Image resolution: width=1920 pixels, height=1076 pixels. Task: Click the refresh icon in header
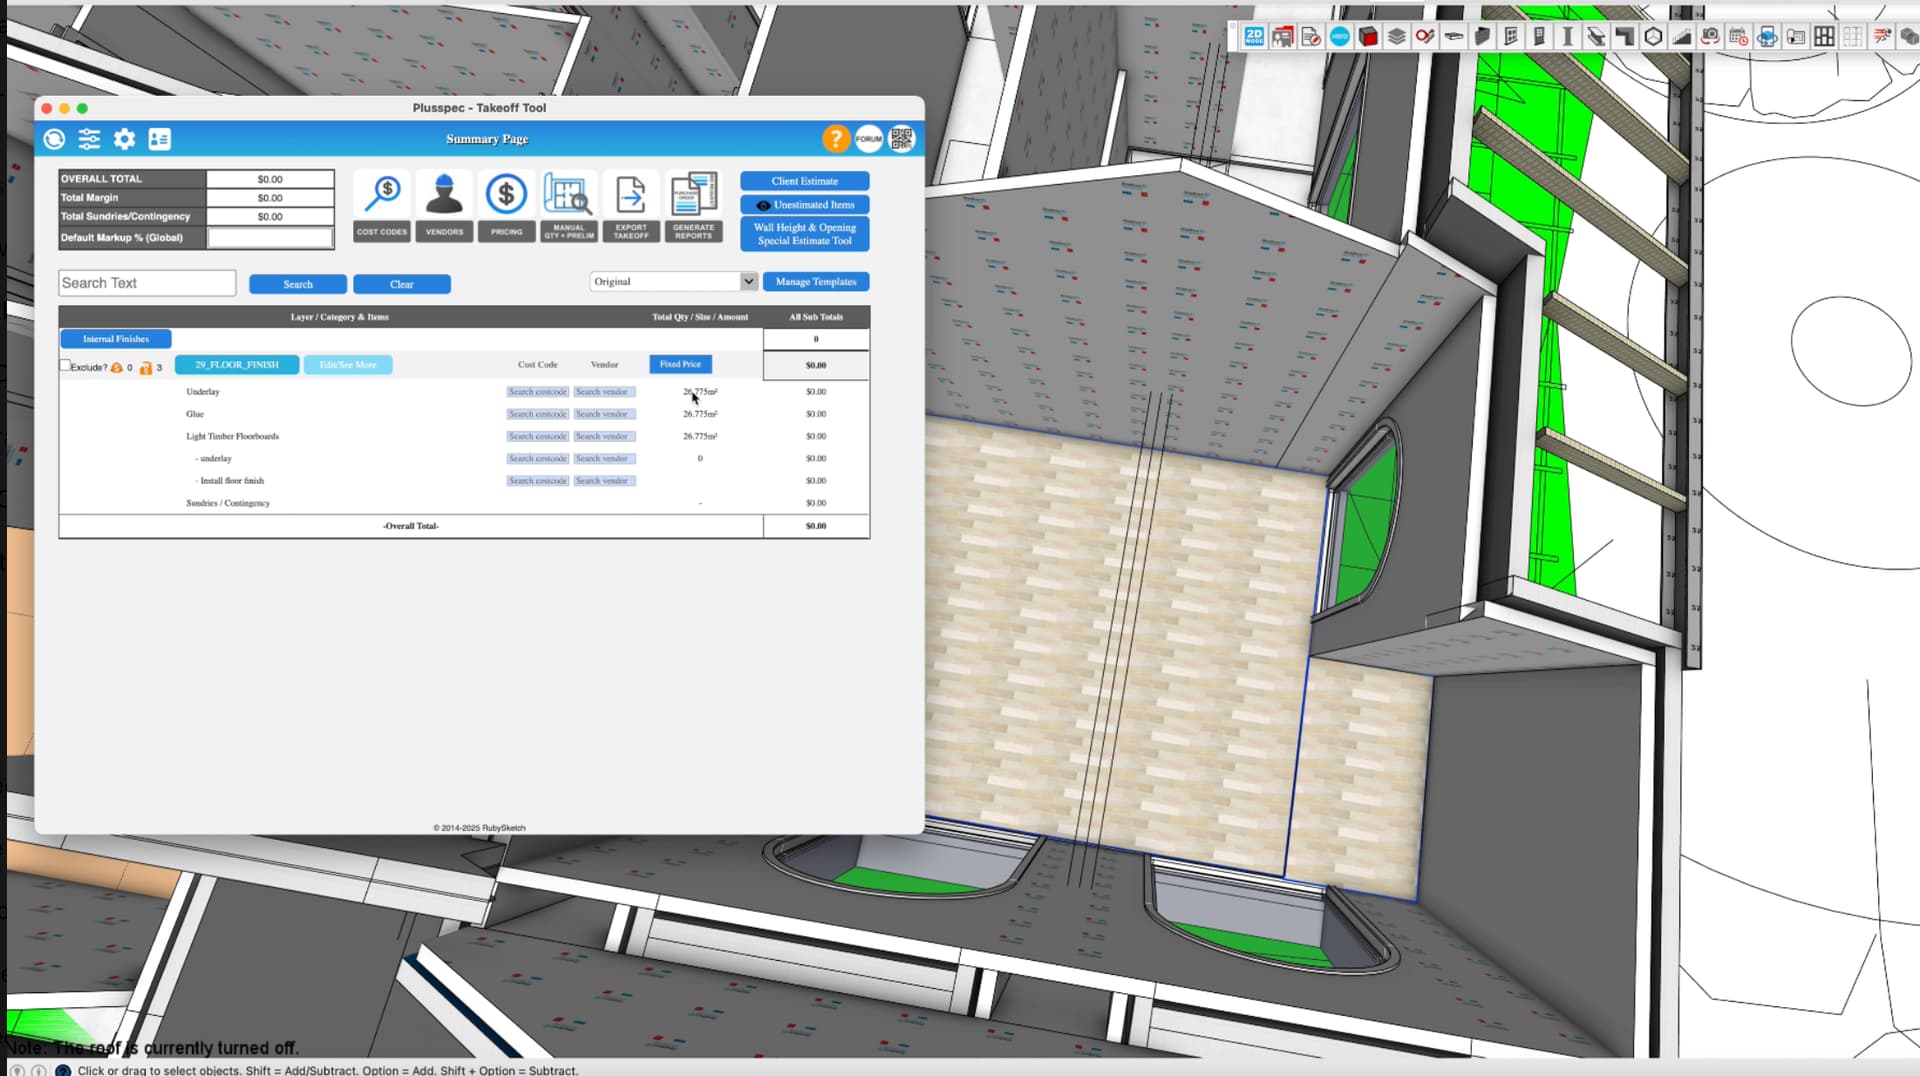(55, 139)
